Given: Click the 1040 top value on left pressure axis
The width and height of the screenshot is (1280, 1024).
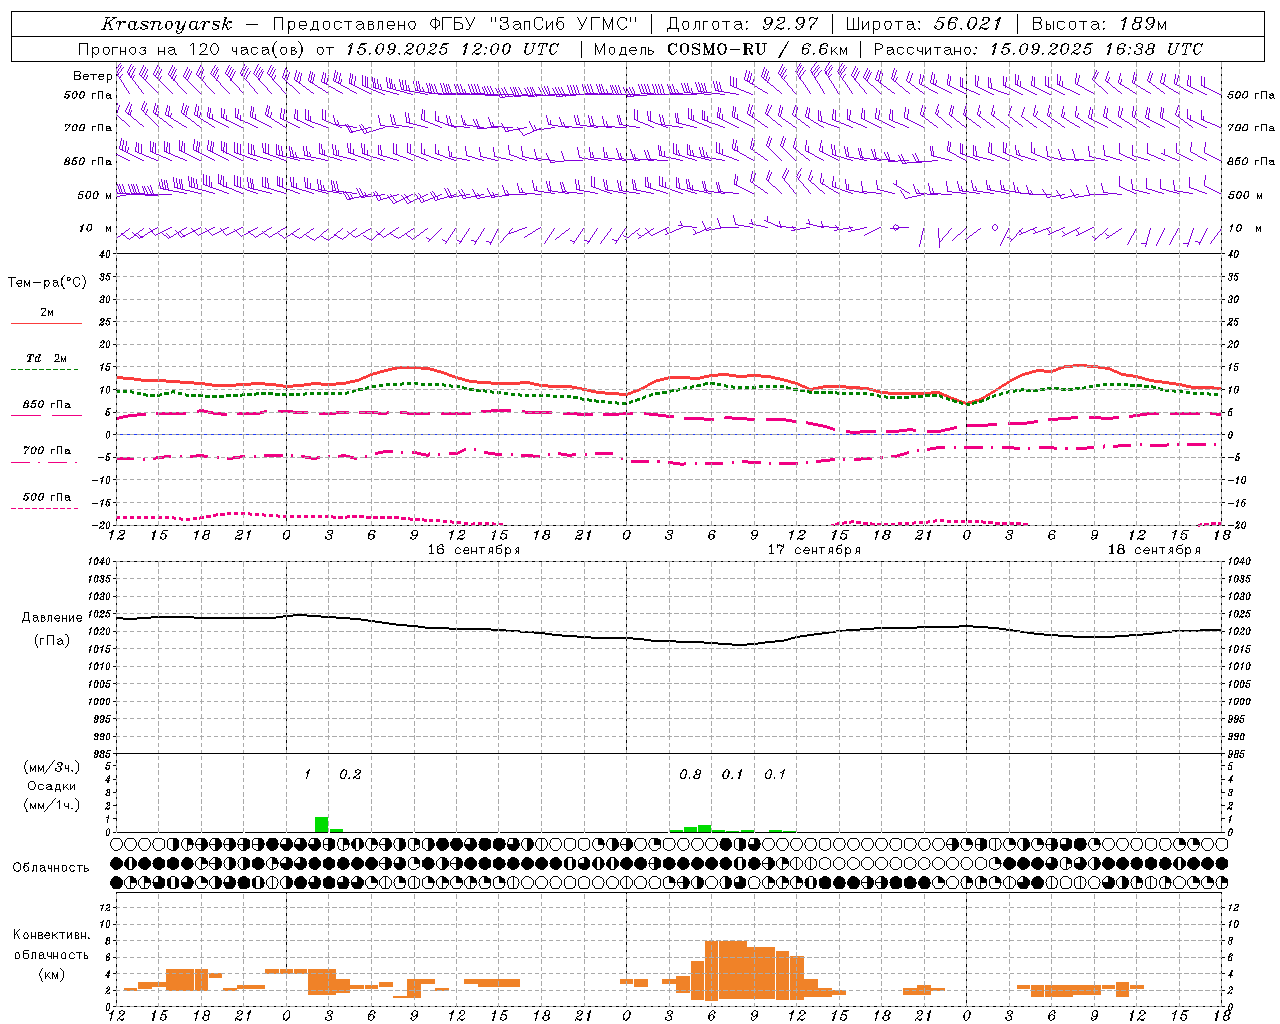Looking at the screenshot, I should (x=101, y=561).
